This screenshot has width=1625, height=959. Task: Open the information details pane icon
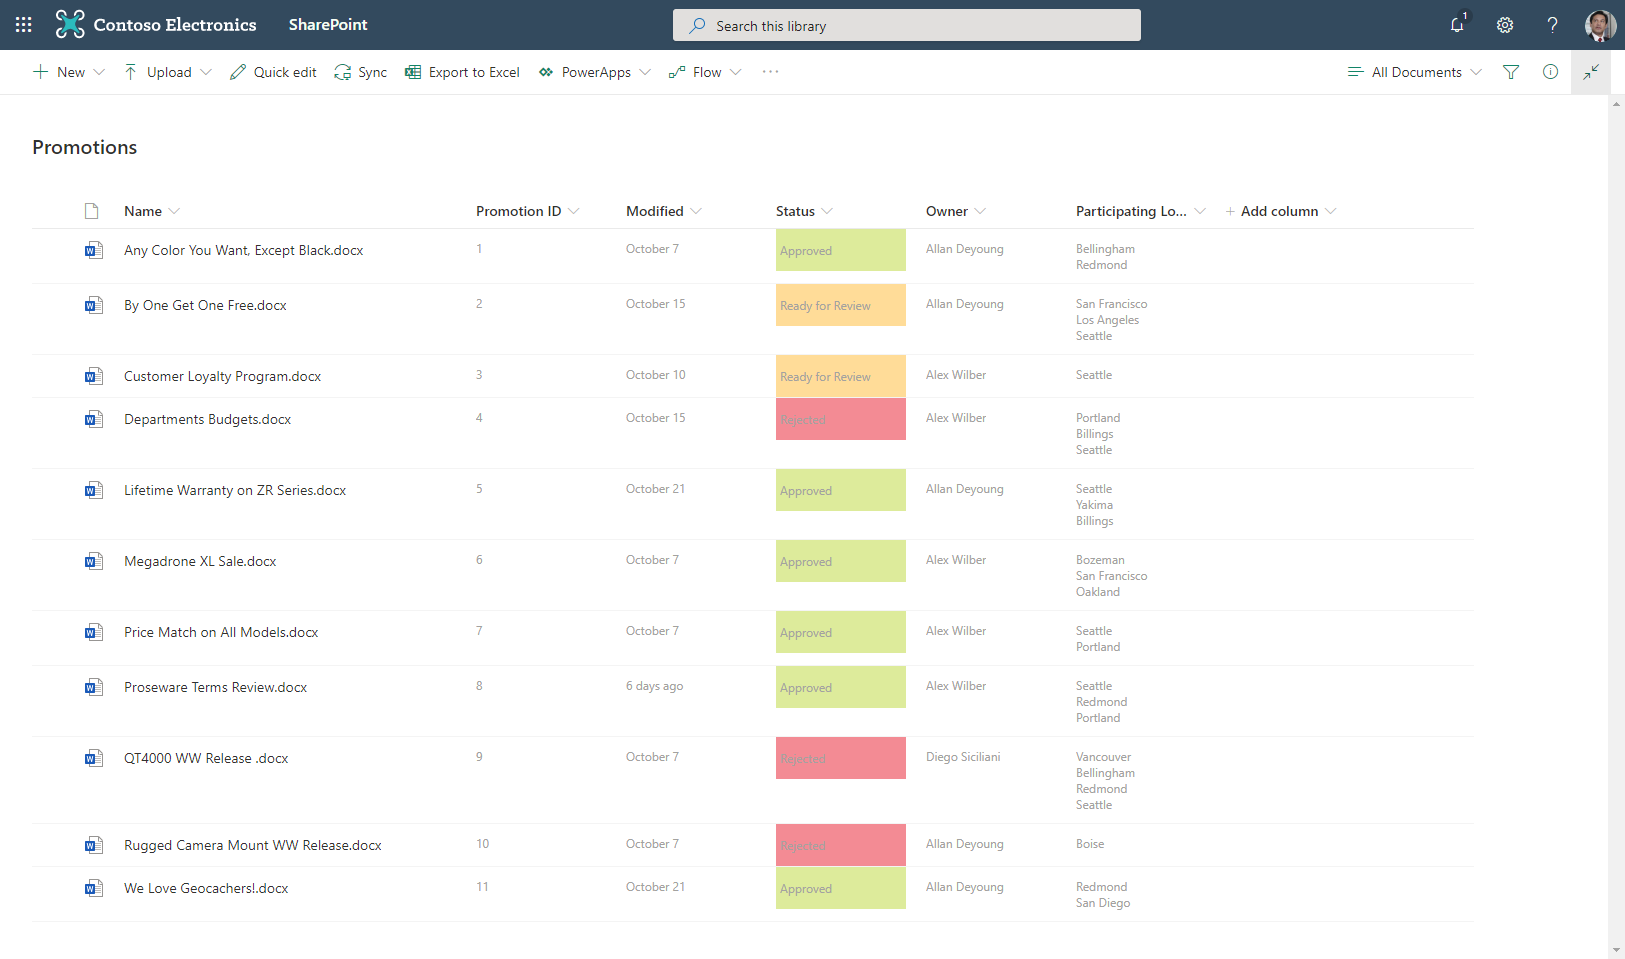click(x=1550, y=72)
